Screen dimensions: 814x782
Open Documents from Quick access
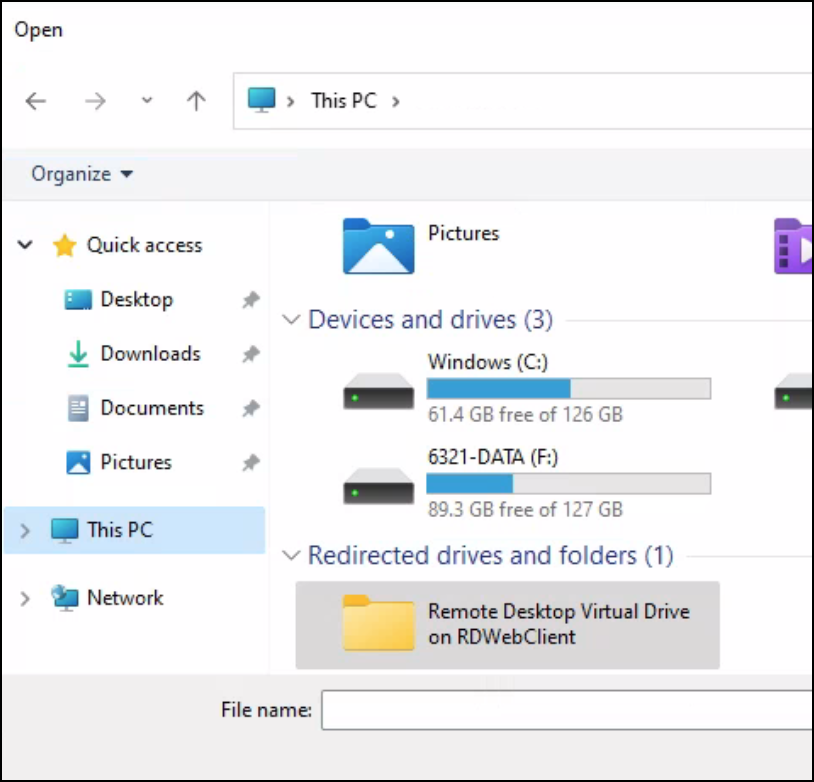tap(151, 408)
